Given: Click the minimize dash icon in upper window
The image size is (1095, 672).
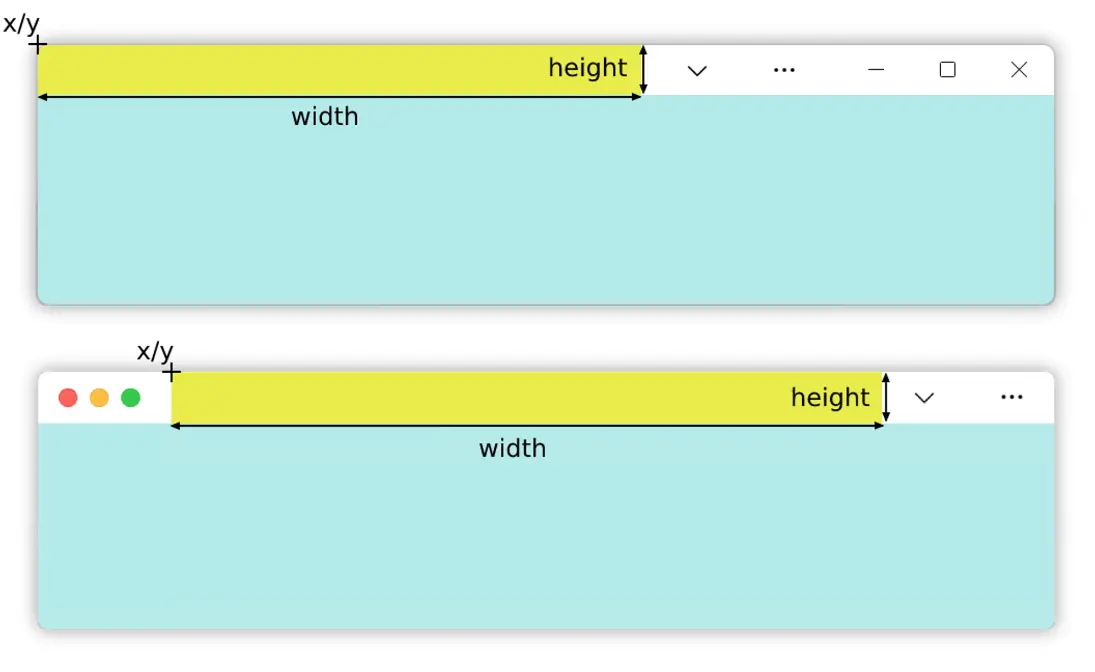Looking at the screenshot, I should [x=876, y=70].
